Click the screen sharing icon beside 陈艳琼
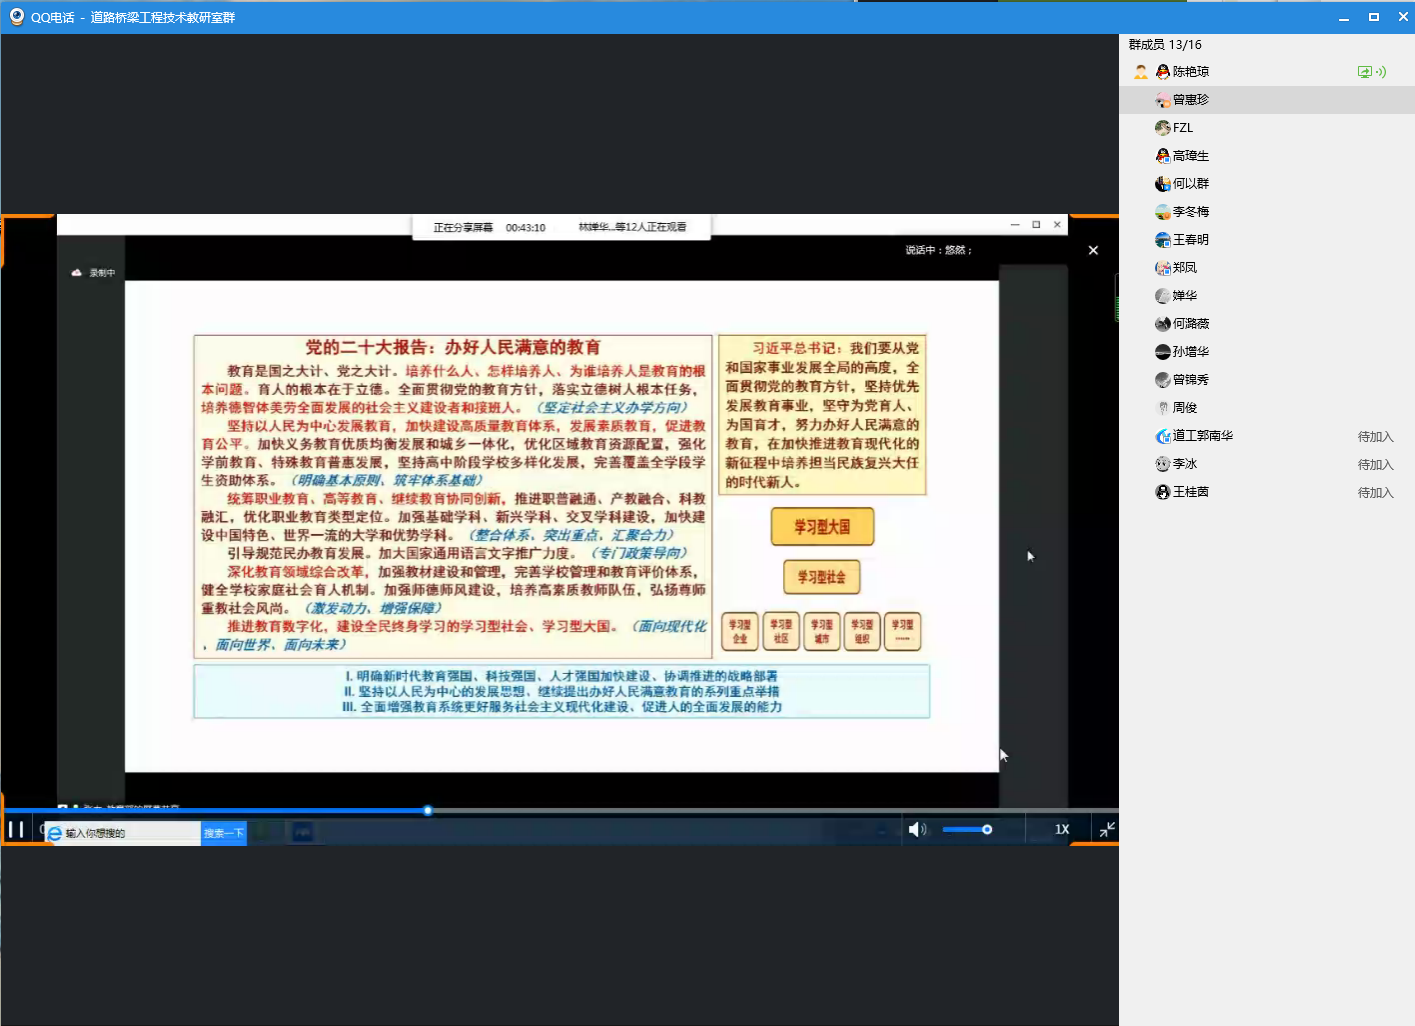1415x1026 pixels. pyautogui.click(x=1364, y=72)
